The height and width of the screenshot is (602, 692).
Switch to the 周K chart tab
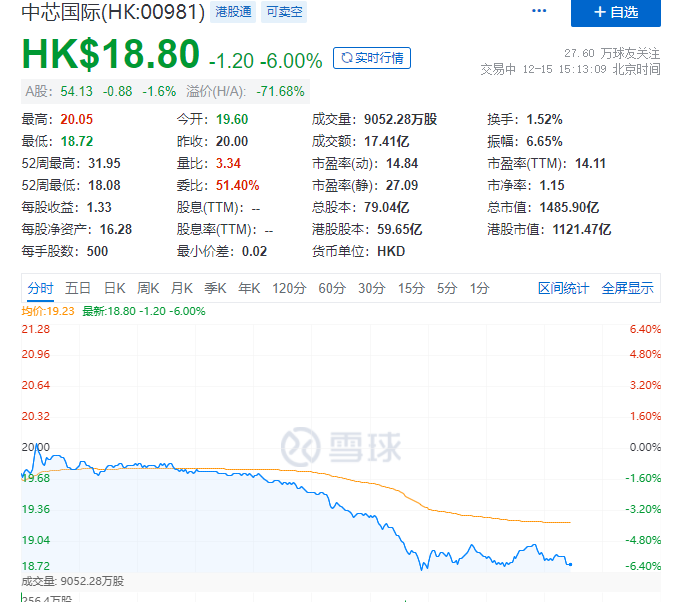148,288
